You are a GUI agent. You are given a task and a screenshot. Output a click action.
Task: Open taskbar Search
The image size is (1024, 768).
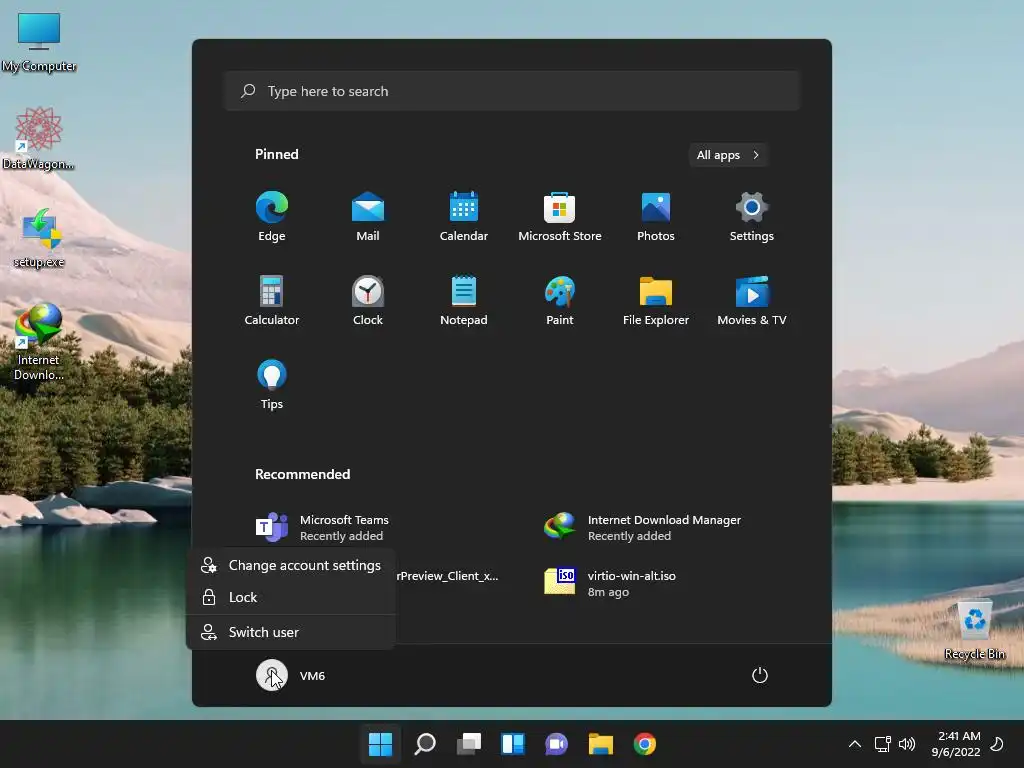(x=424, y=744)
